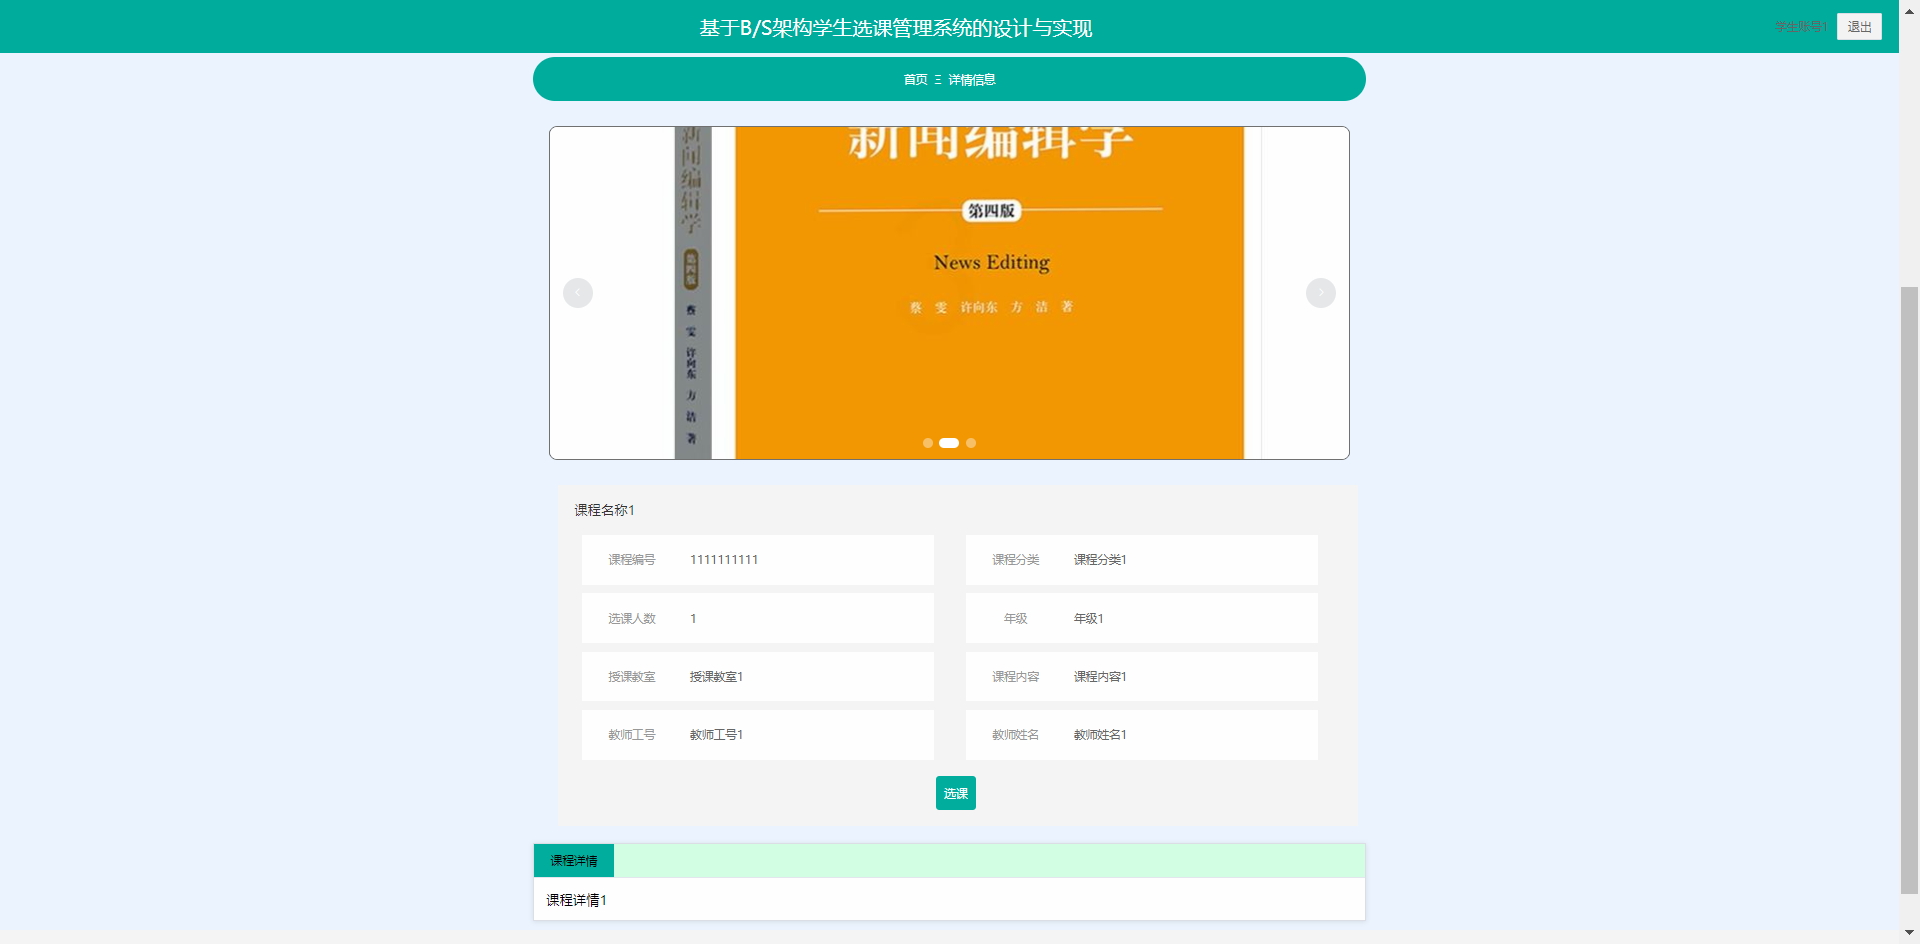Viewport: 1920px width, 944px height.
Task: Go to 首页 in the breadcrumb
Action: click(x=915, y=80)
